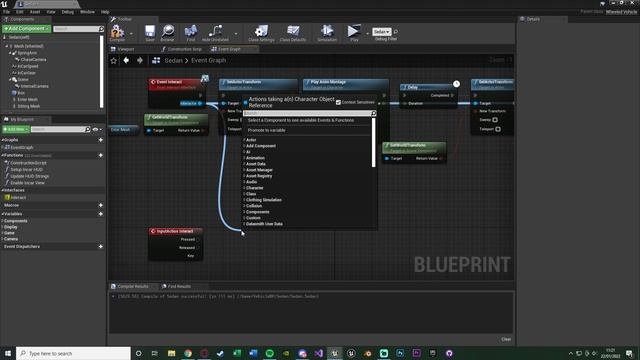
Task: Add a new variable with Variables plus
Action: tap(101, 214)
